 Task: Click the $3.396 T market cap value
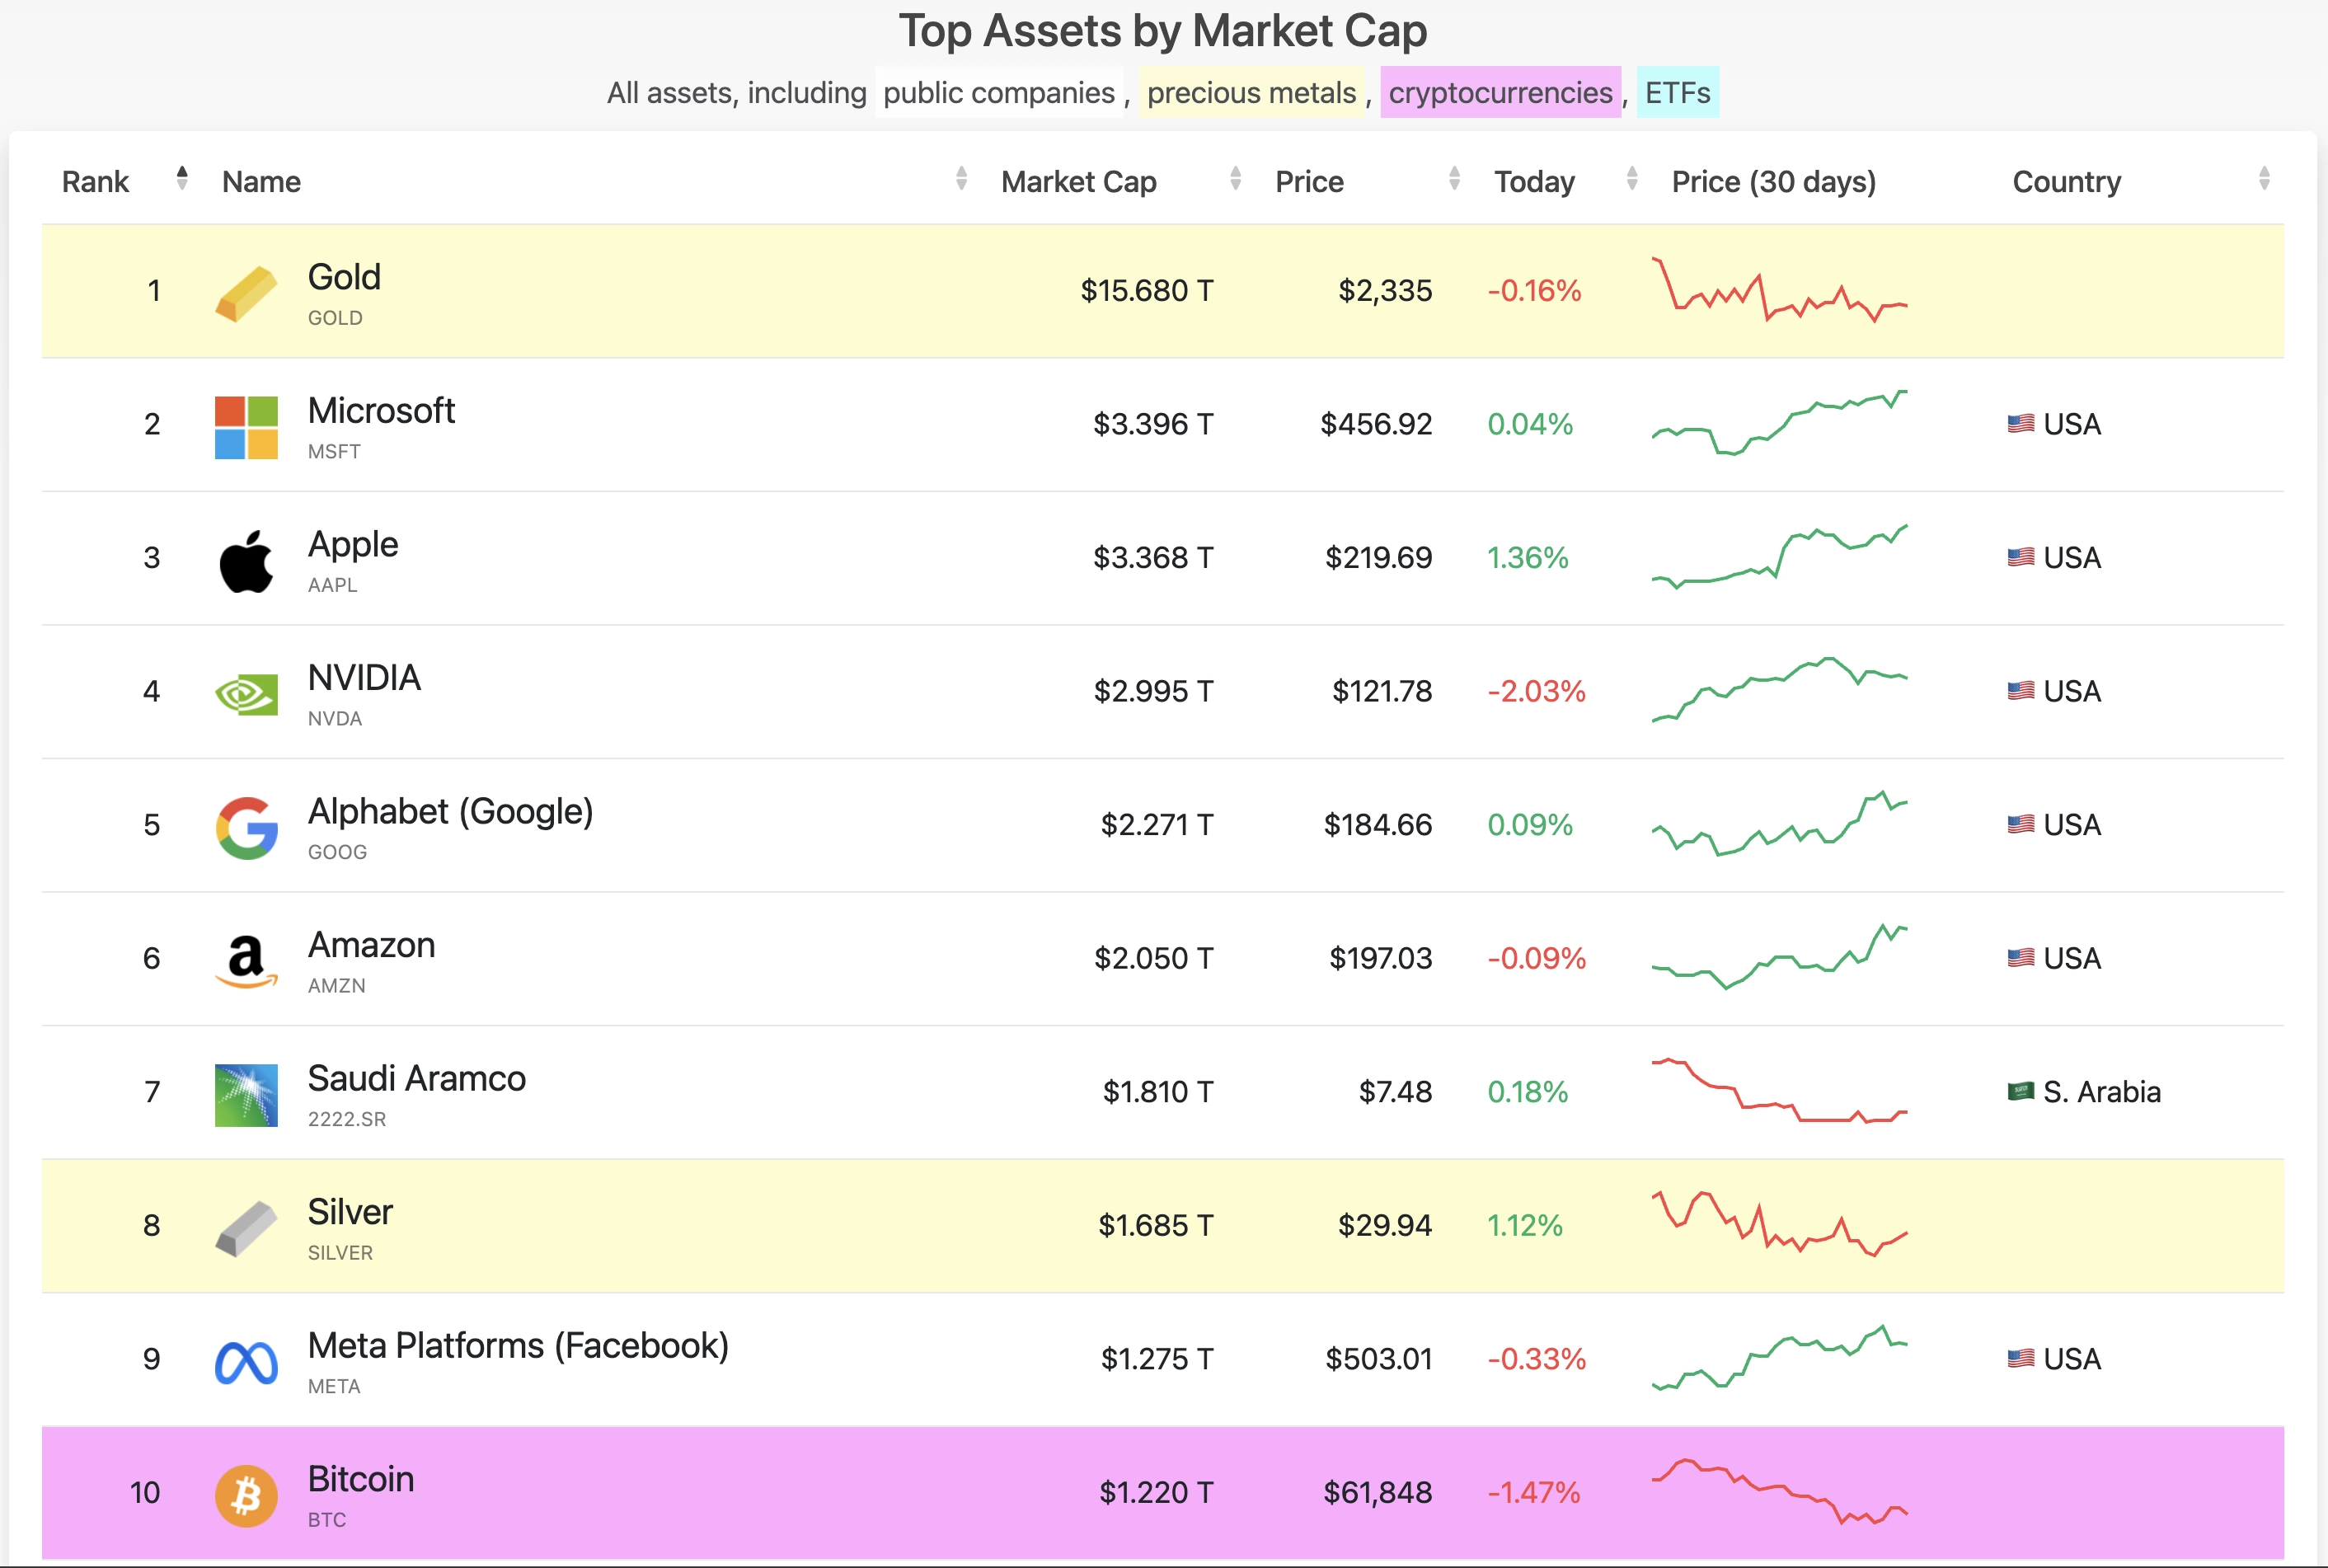click(x=1152, y=424)
